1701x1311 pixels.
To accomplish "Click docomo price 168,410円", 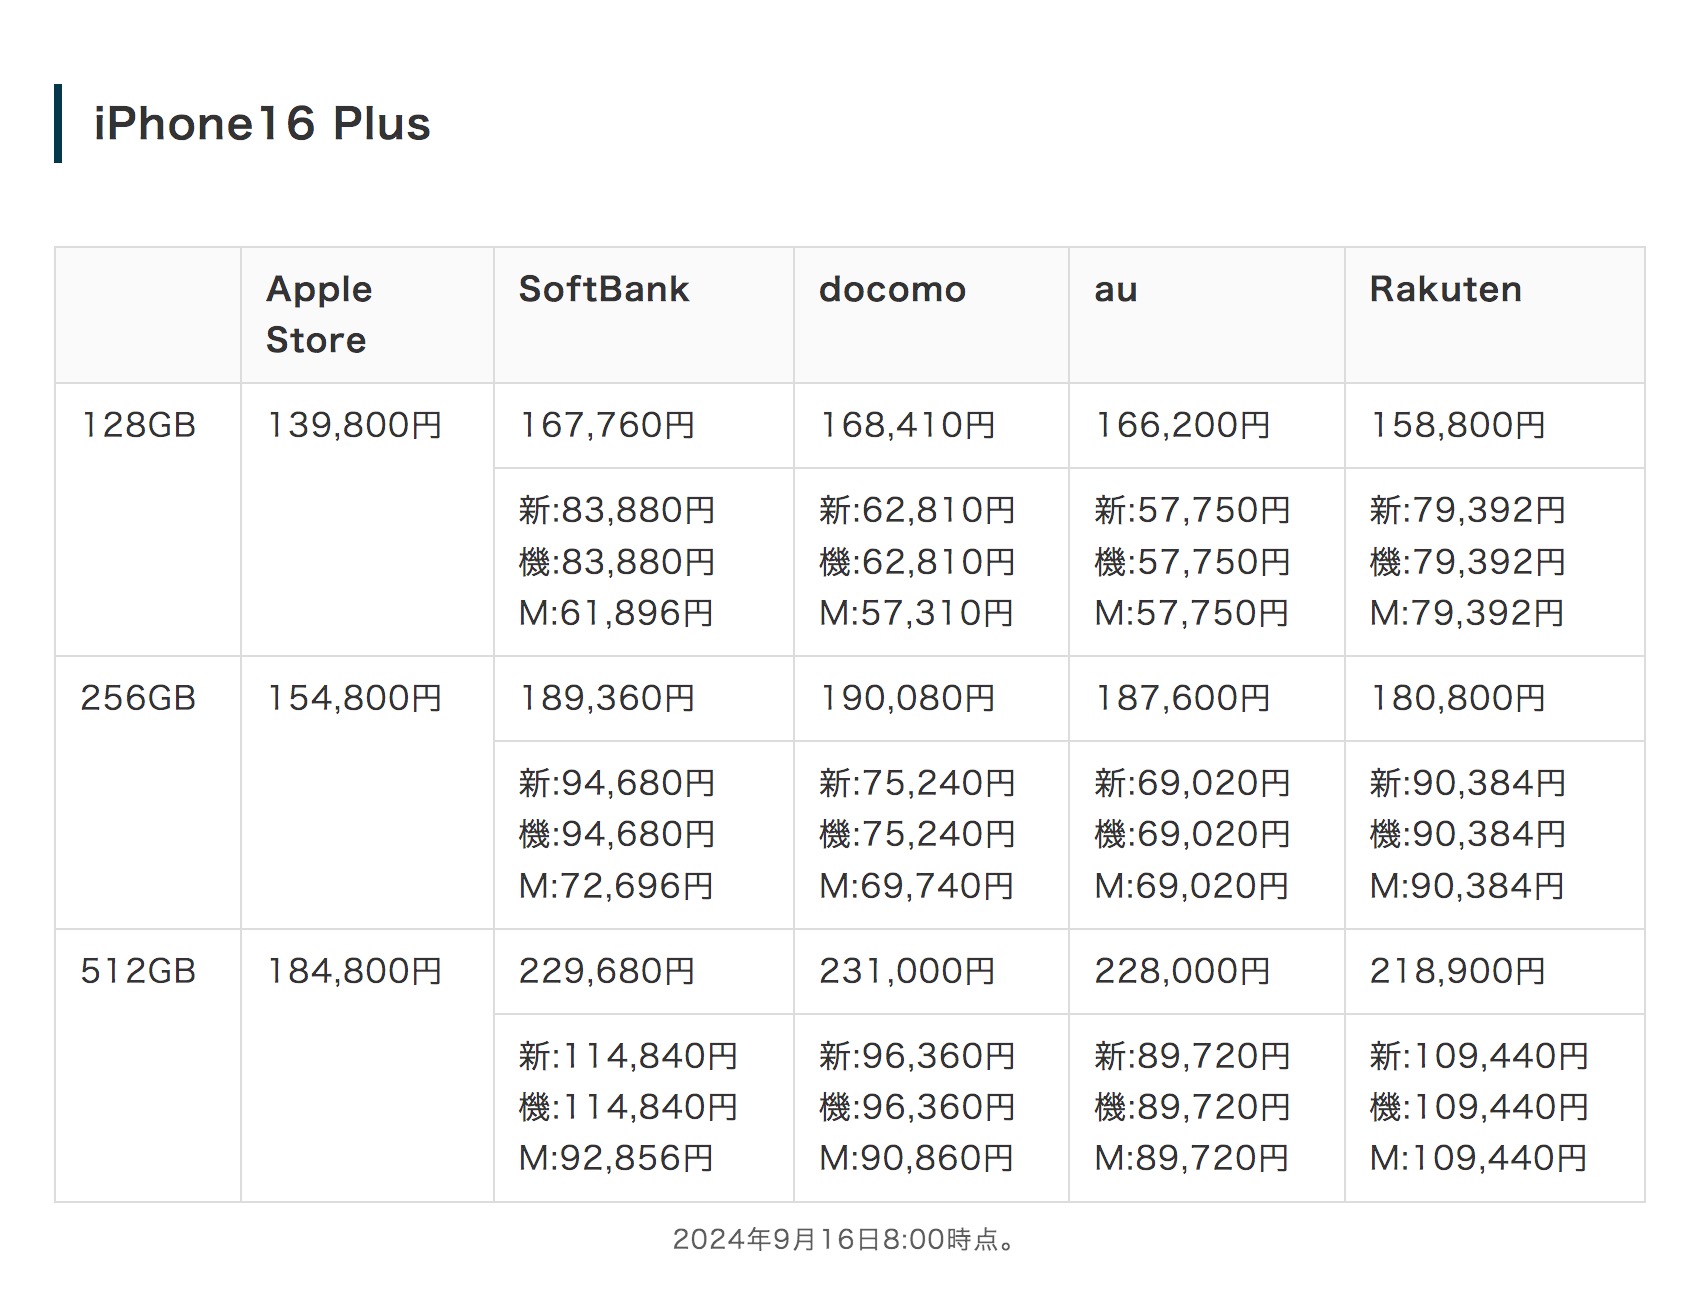I will (907, 425).
